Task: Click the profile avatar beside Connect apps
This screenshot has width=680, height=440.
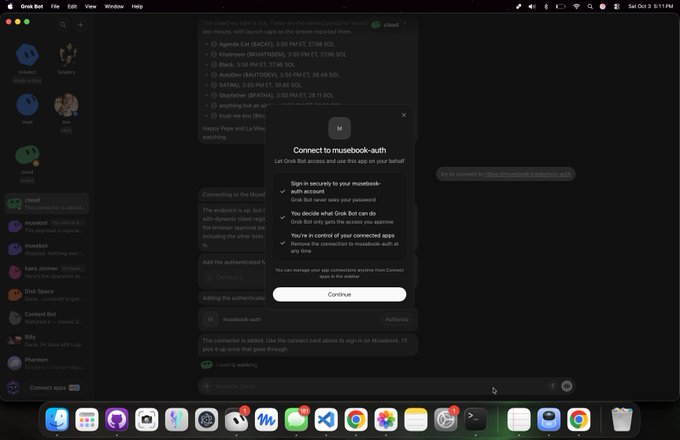Action: tap(13, 388)
